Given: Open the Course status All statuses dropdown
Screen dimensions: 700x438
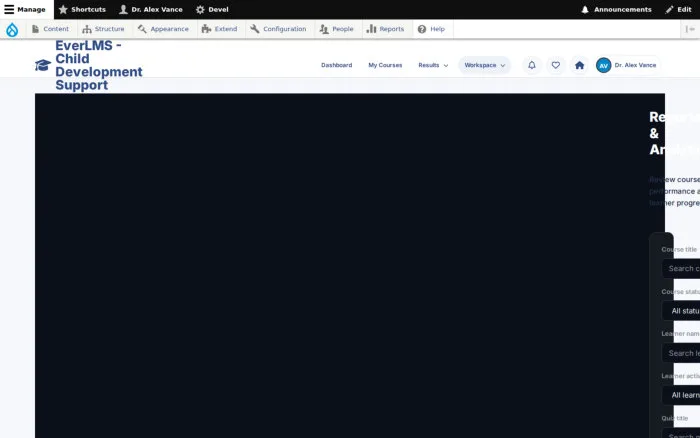Looking at the screenshot, I should 681,311.
